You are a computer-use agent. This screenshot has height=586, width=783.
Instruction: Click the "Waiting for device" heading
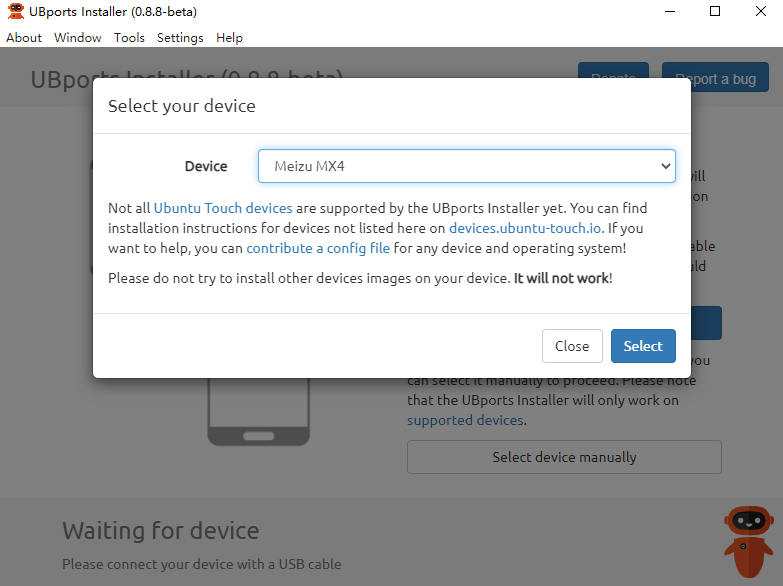[161, 531]
